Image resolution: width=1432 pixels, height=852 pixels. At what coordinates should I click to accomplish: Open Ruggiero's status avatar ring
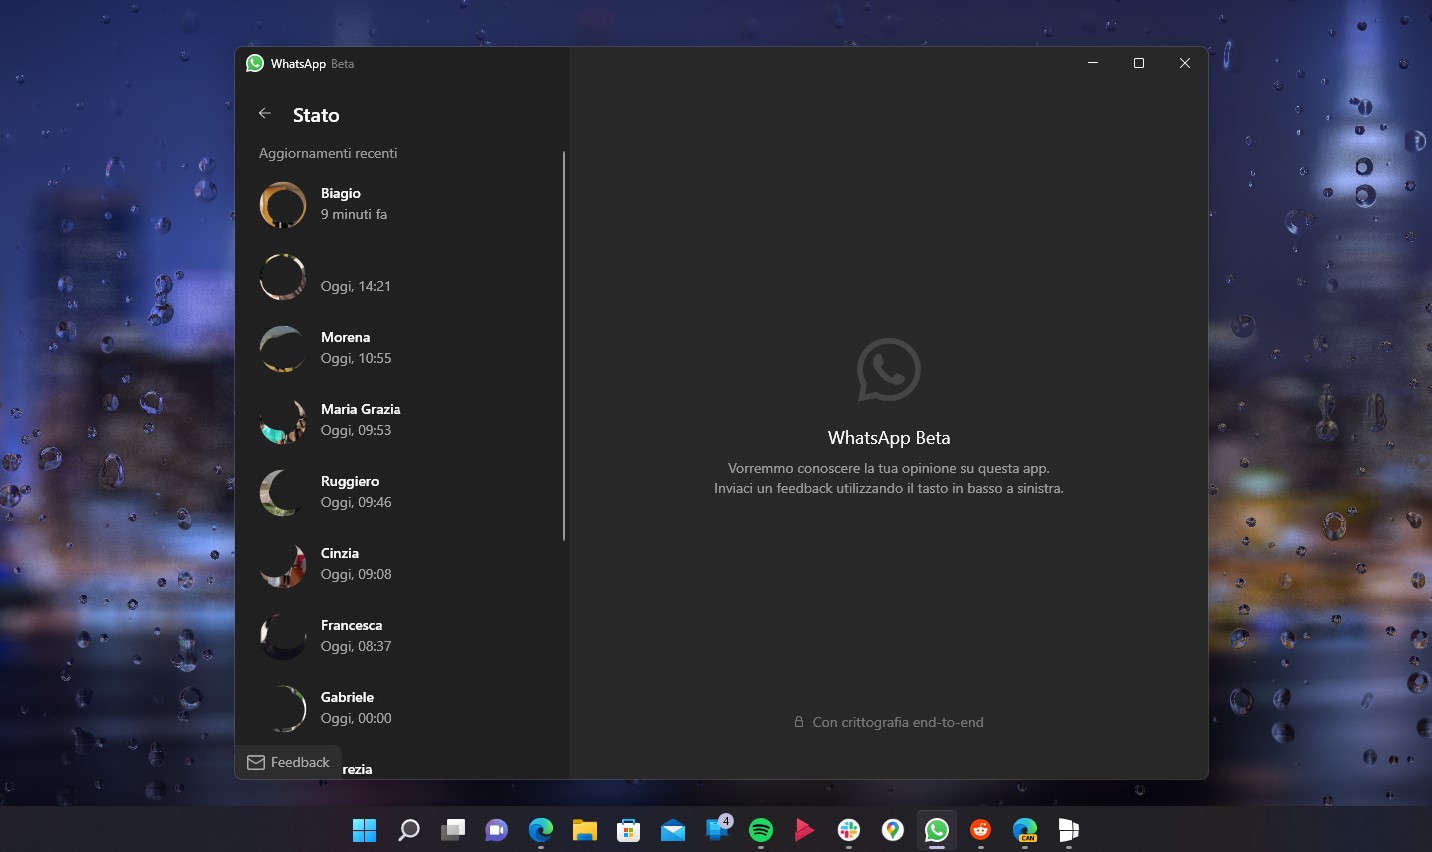coord(283,493)
